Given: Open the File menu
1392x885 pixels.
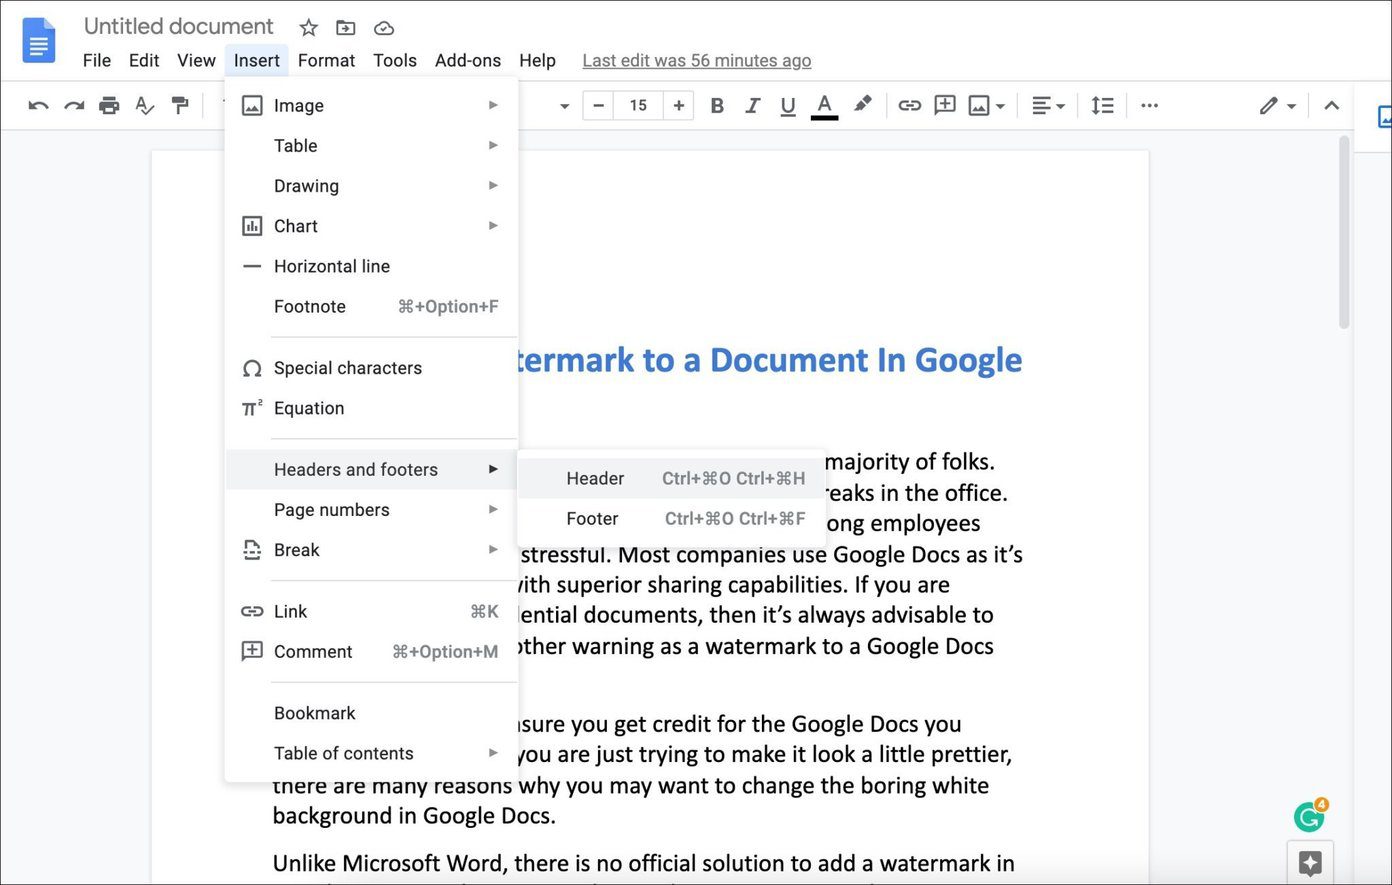Looking at the screenshot, I should coord(97,60).
